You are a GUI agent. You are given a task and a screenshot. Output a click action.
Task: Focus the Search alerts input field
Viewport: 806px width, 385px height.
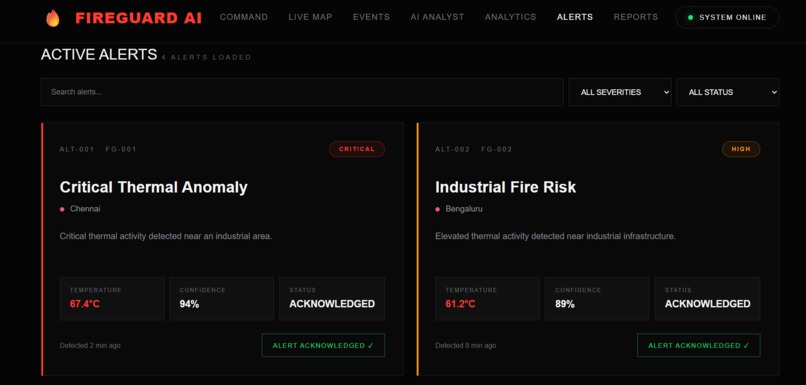pyautogui.click(x=302, y=92)
